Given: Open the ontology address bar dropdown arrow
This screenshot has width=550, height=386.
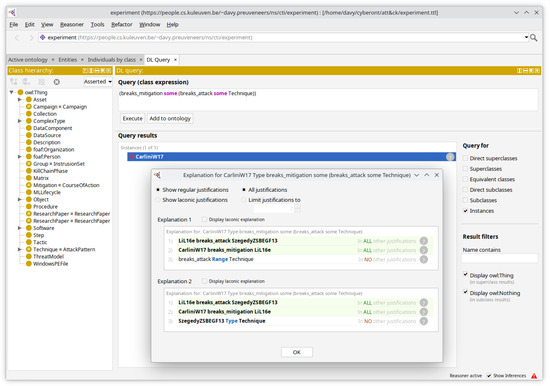Looking at the screenshot, I should click(x=526, y=37).
